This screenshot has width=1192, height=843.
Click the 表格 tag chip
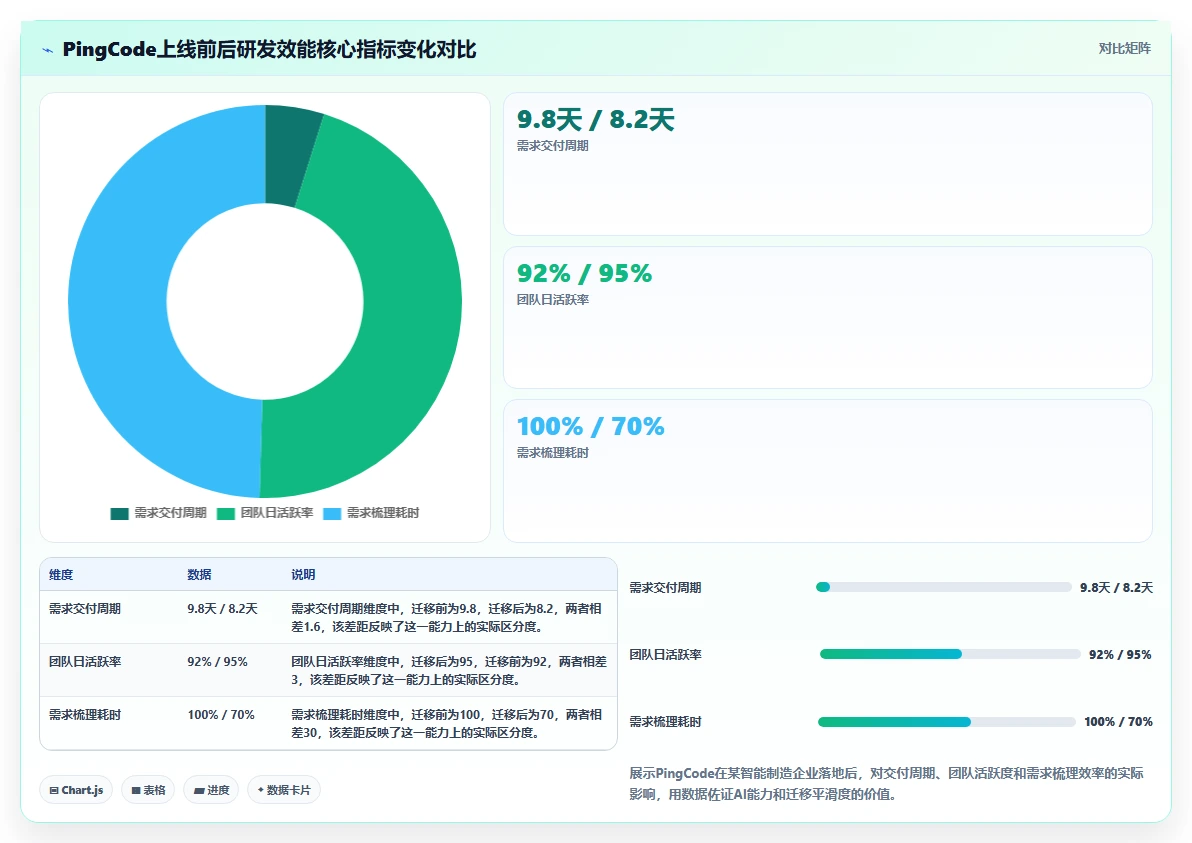148,790
